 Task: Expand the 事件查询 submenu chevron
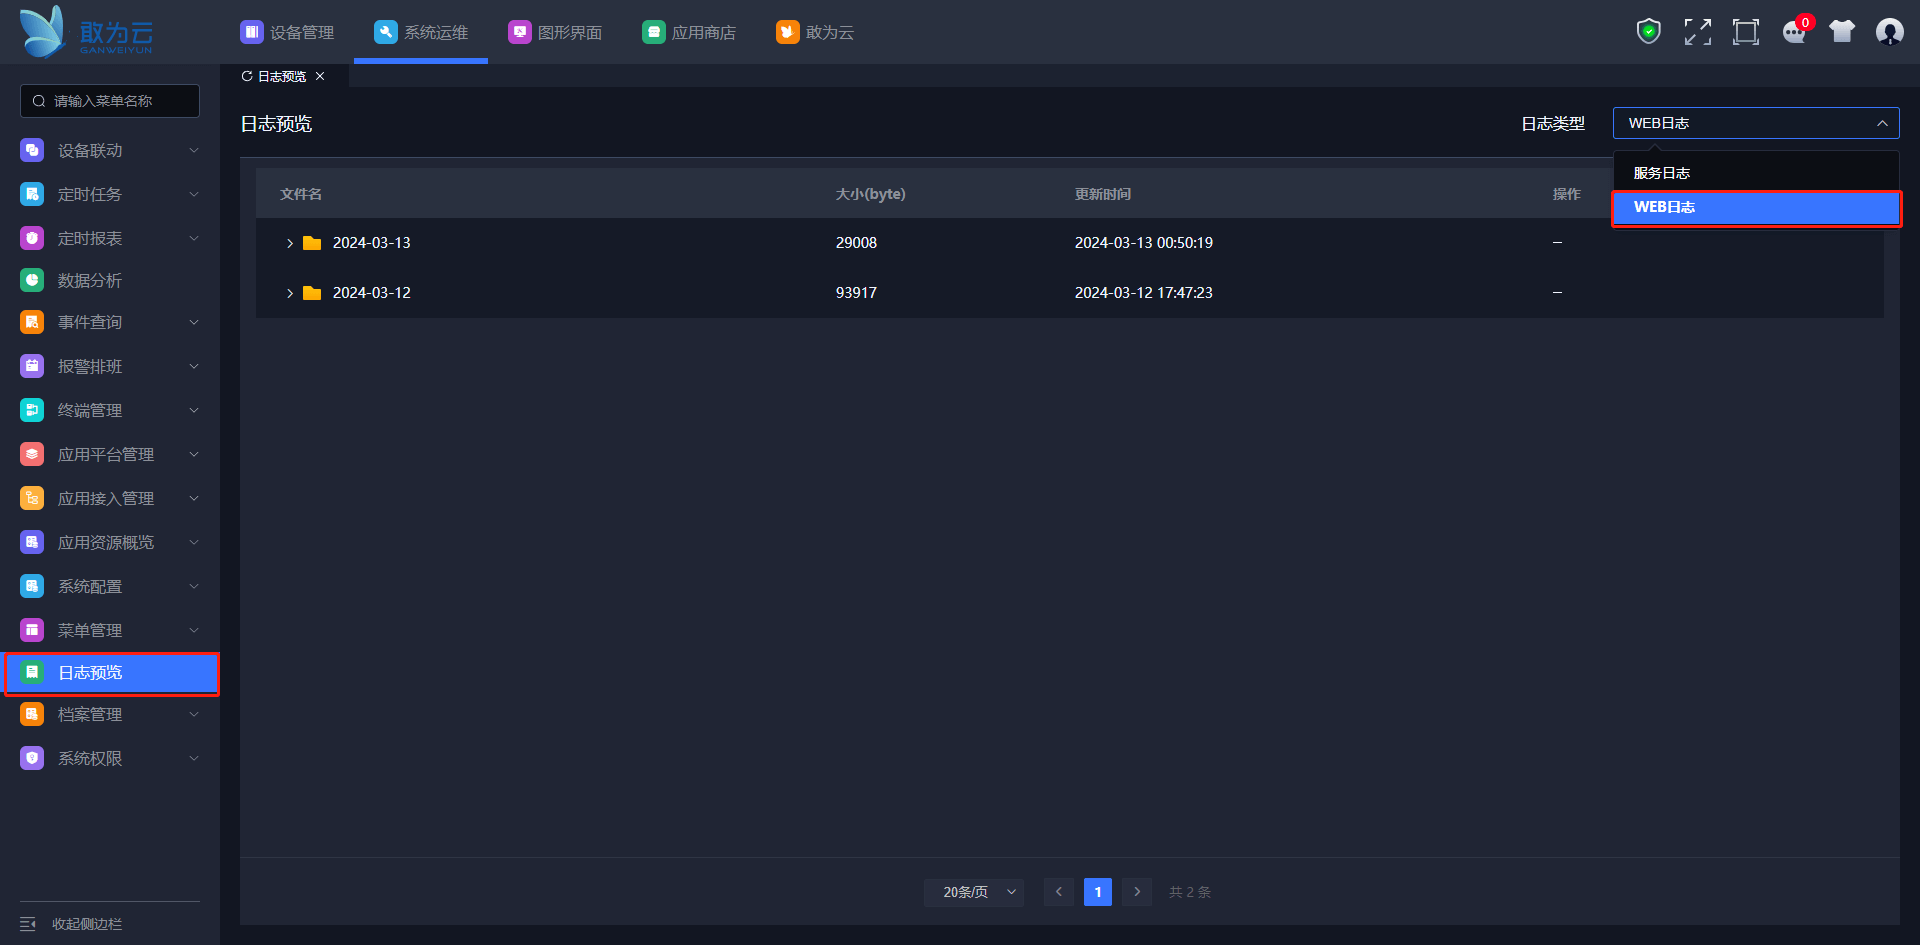click(194, 322)
